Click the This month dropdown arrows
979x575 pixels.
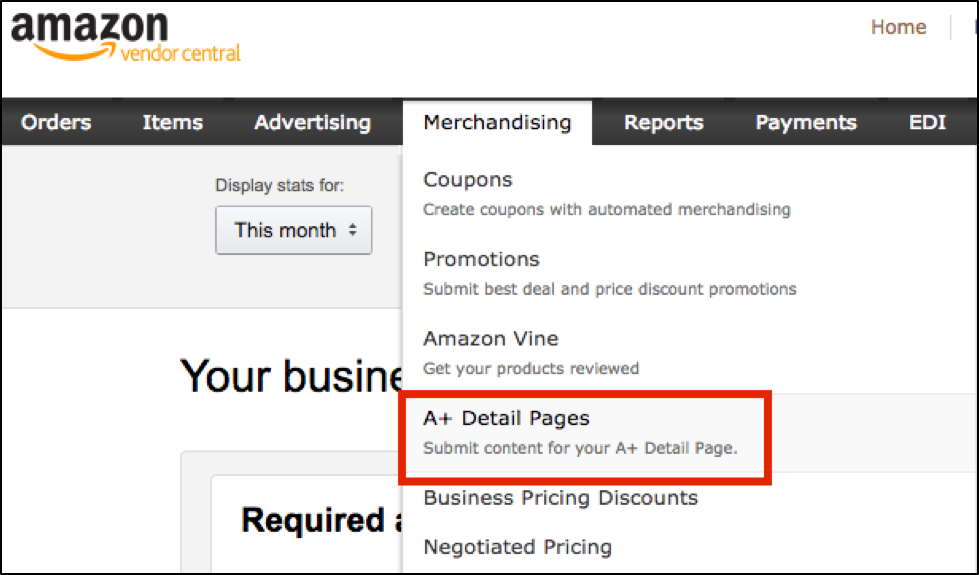[x=353, y=230]
